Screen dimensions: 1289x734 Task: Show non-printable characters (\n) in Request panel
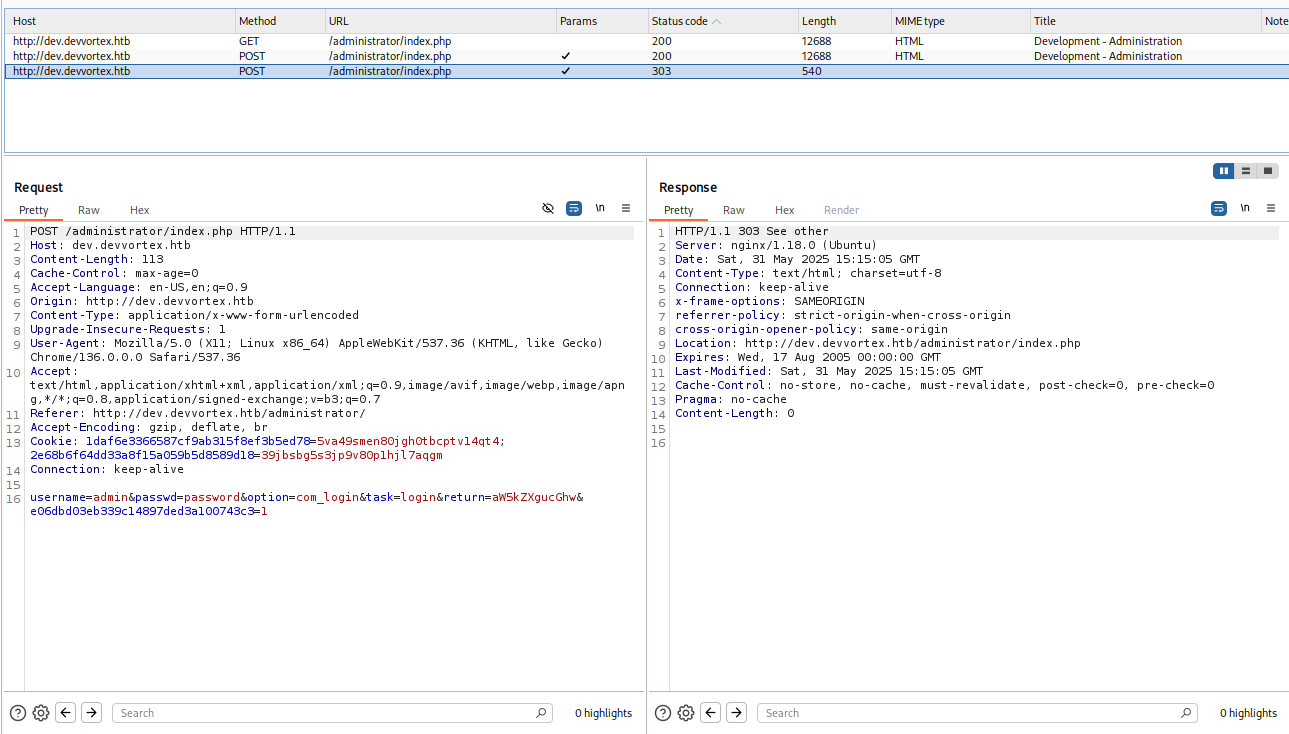click(600, 208)
